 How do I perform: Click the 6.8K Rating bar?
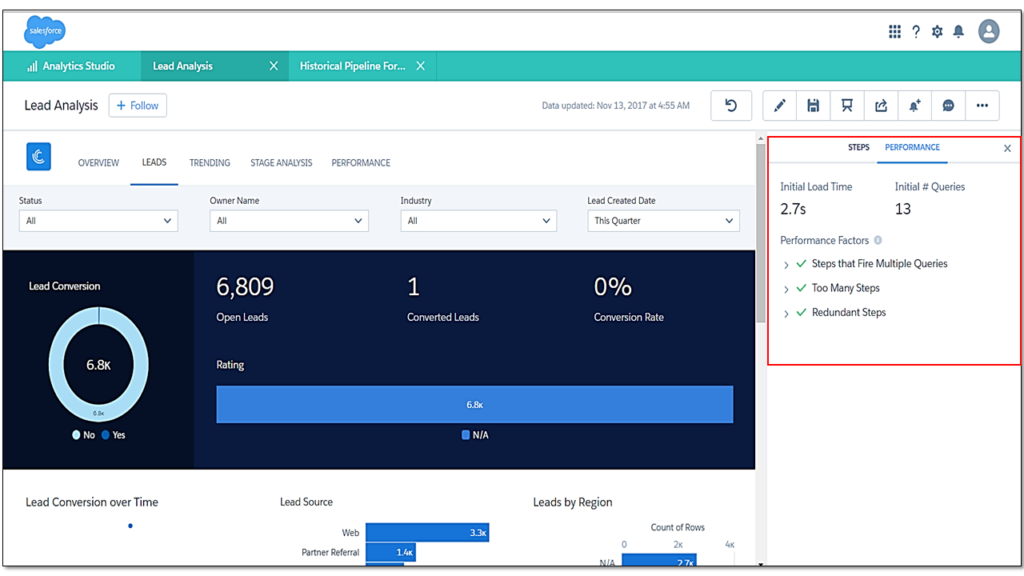[475, 404]
